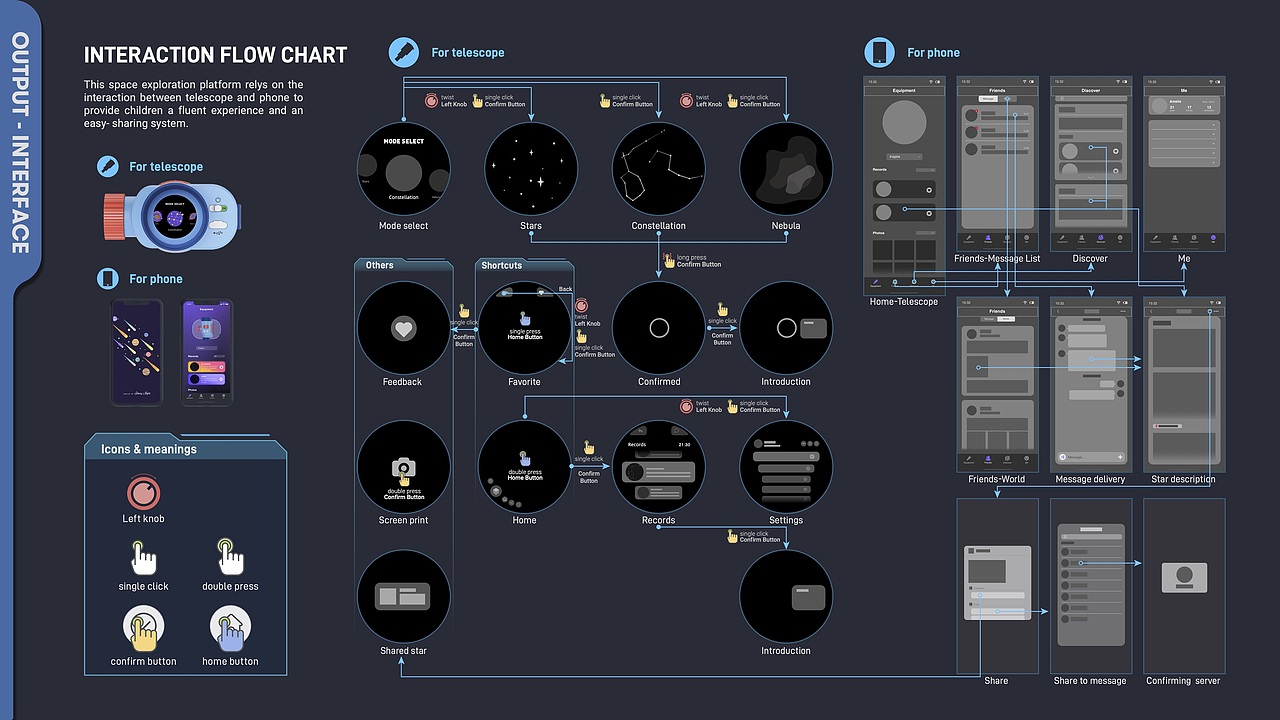Open the Introduction screen below the Settings screen
The image size is (1280, 720).
[x=786, y=596]
